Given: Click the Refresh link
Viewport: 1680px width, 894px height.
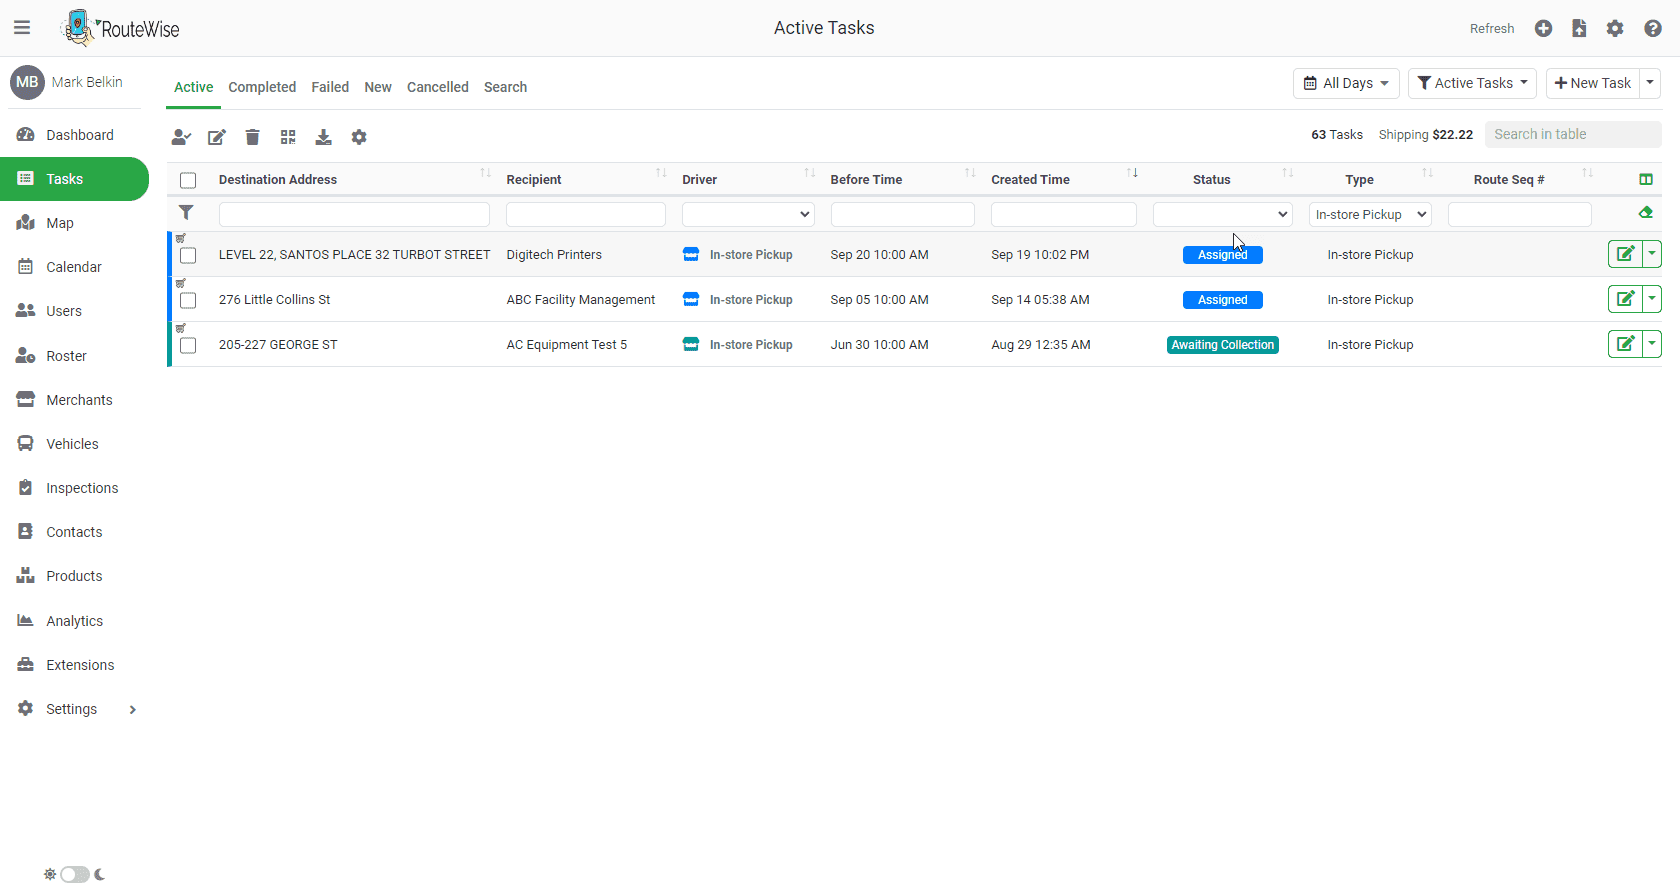Looking at the screenshot, I should 1491,29.
